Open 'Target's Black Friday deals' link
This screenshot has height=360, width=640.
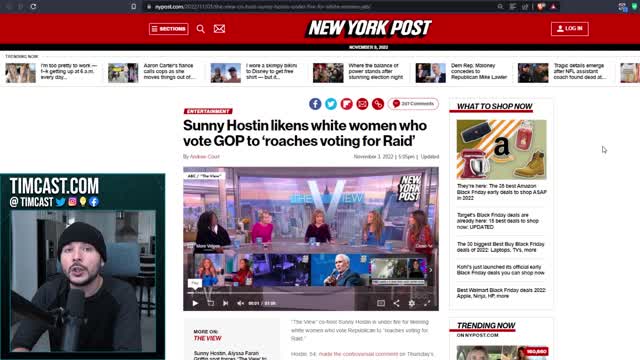(498, 221)
